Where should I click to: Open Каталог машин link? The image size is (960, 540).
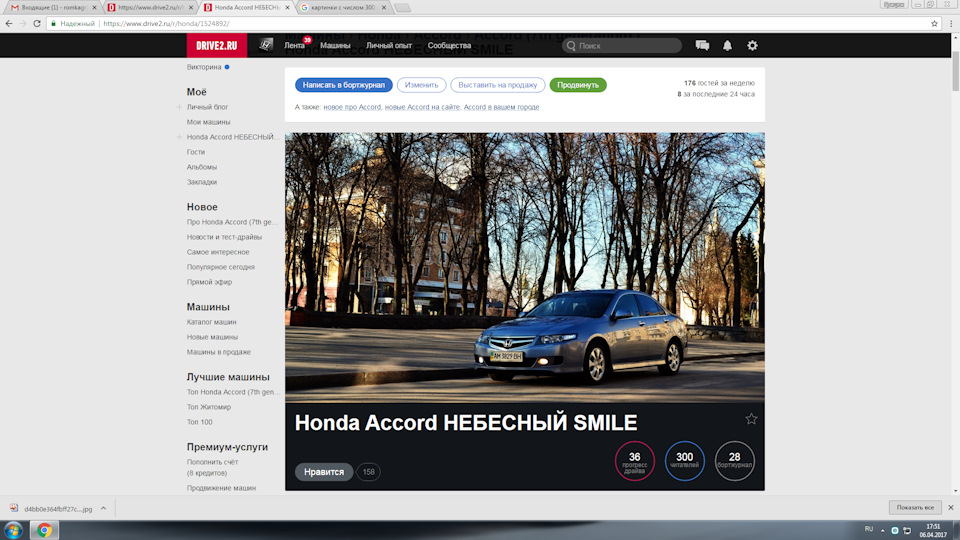(x=211, y=322)
